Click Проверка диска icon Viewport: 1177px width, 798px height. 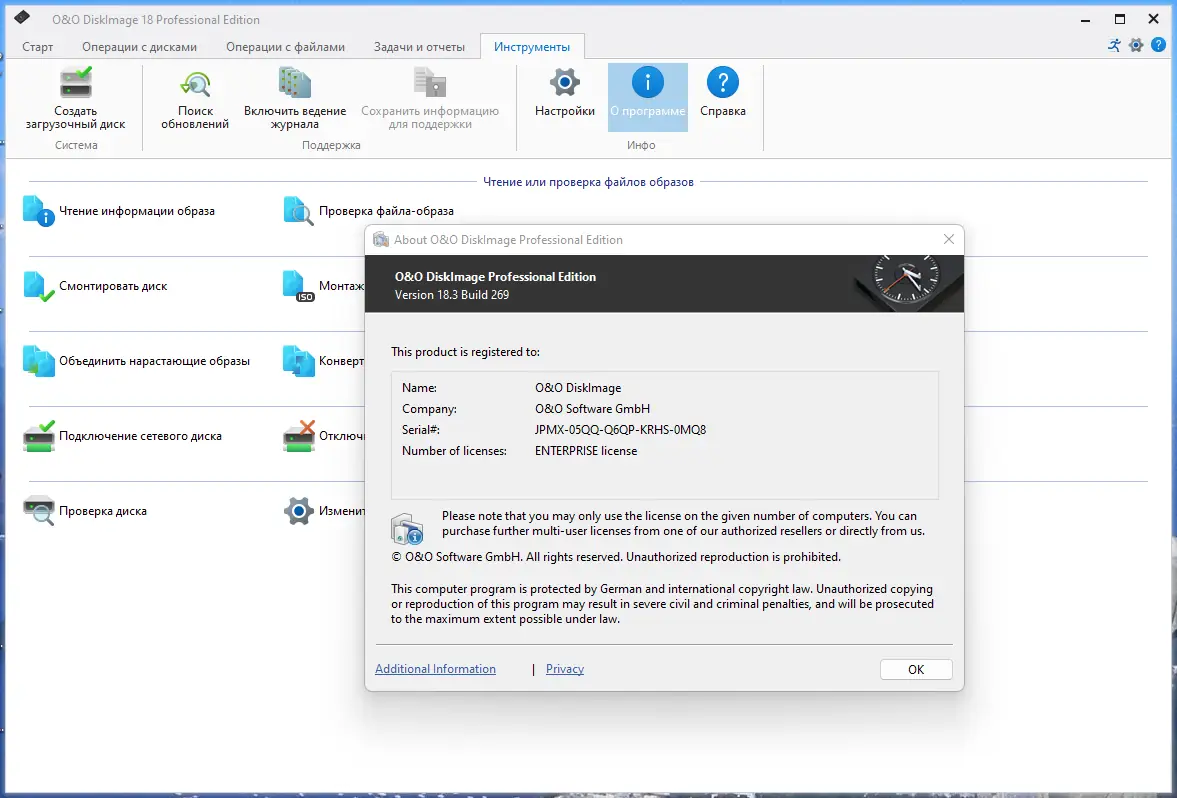click(38, 510)
